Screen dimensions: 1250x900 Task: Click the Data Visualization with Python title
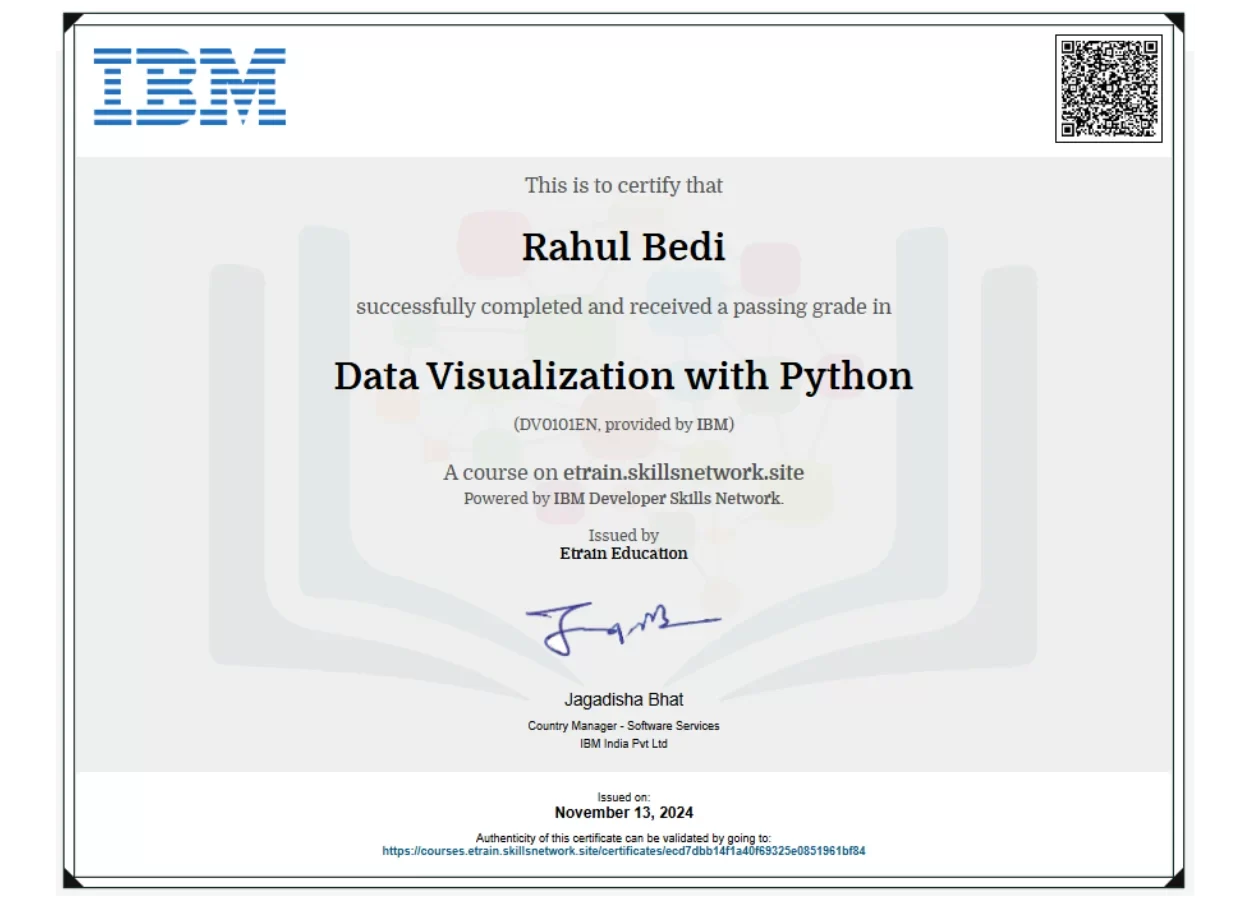coord(624,377)
